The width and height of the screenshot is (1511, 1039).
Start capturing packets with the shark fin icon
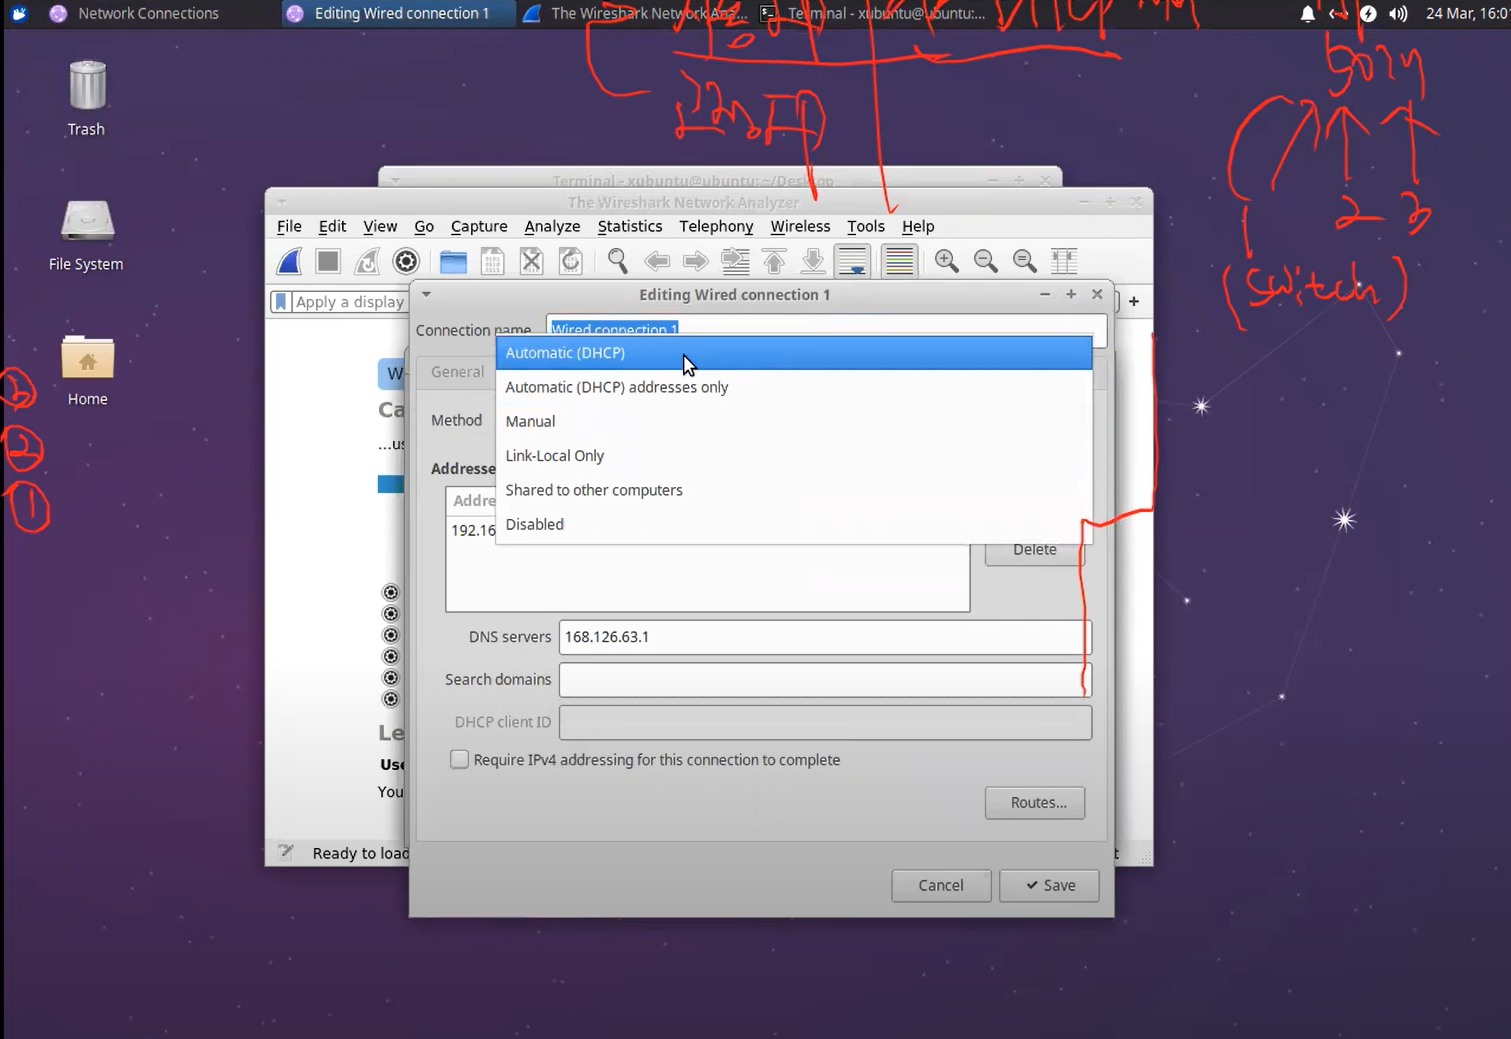pos(289,261)
